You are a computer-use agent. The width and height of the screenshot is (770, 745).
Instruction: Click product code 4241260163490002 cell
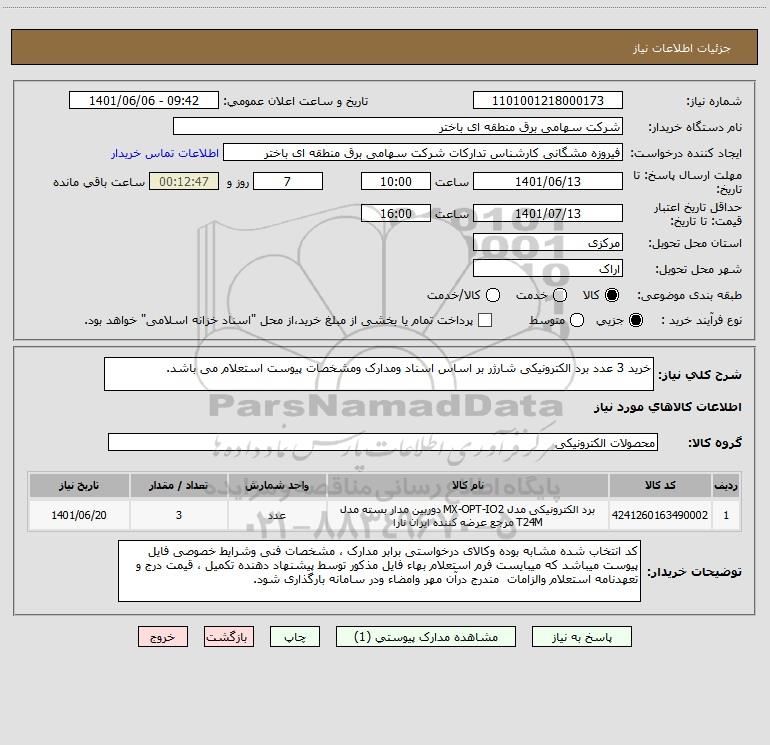[x=660, y=515]
